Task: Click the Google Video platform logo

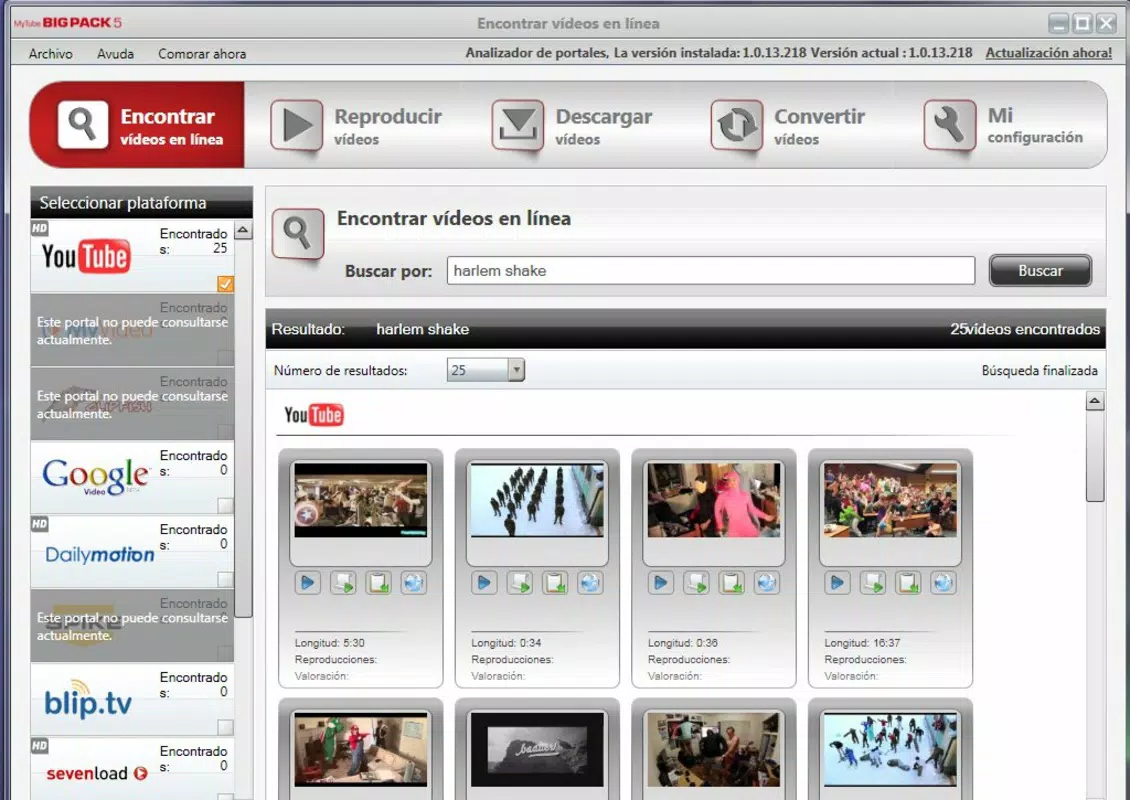Action: pos(95,476)
